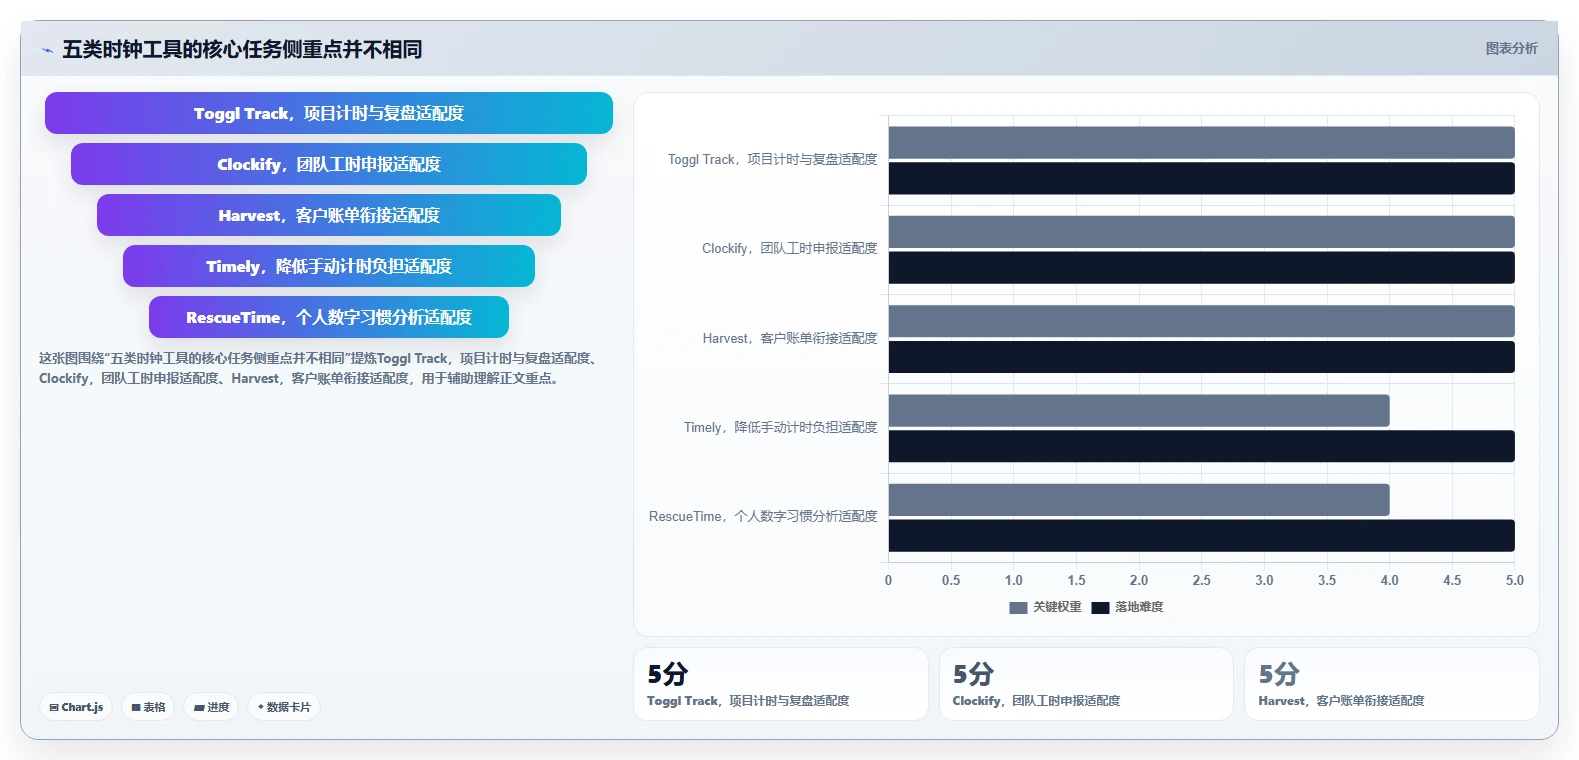Viewport: 1579px width, 760px height.
Task: Click Clockify gray 关键权重 bar
Action: tap(1201, 232)
